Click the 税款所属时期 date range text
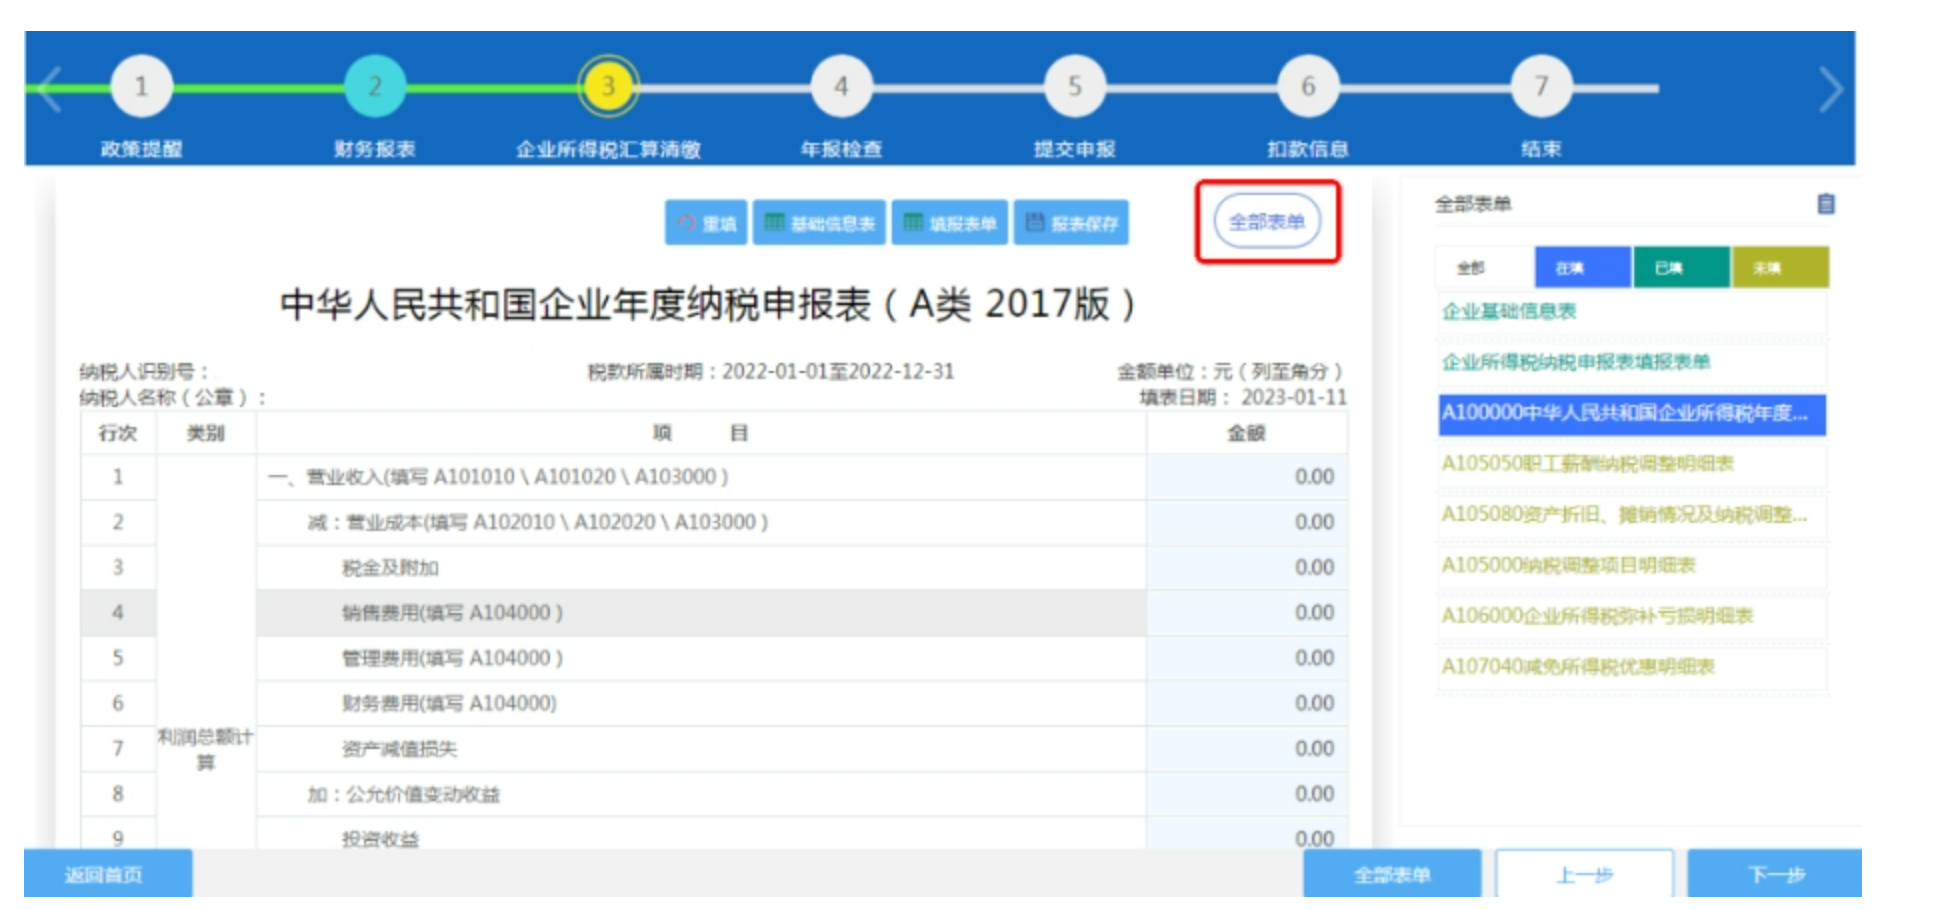Image resolution: width=1941 pixels, height=909 pixels. click(x=771, y=372)
